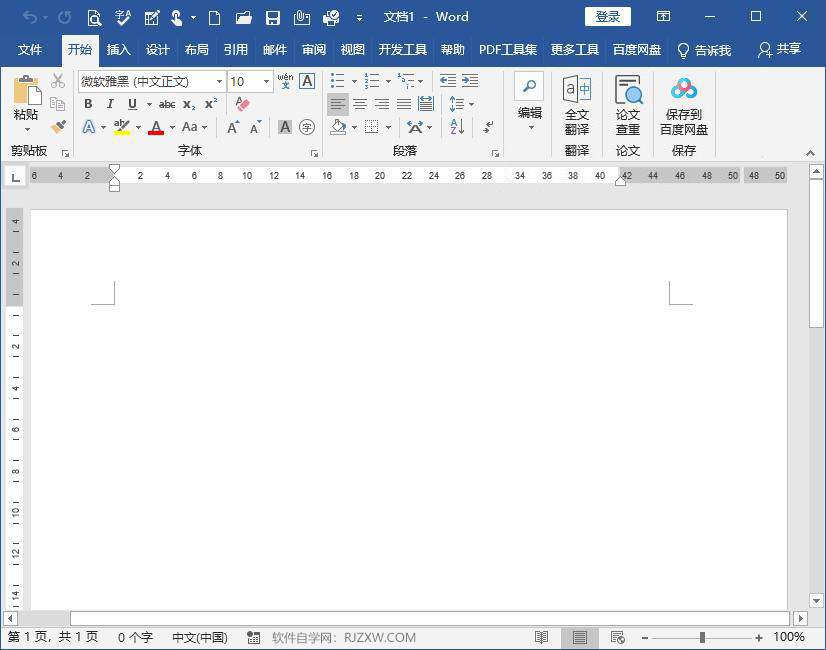Click the 登录 sign-in button

pyautogui.click(x=607, y=16)
